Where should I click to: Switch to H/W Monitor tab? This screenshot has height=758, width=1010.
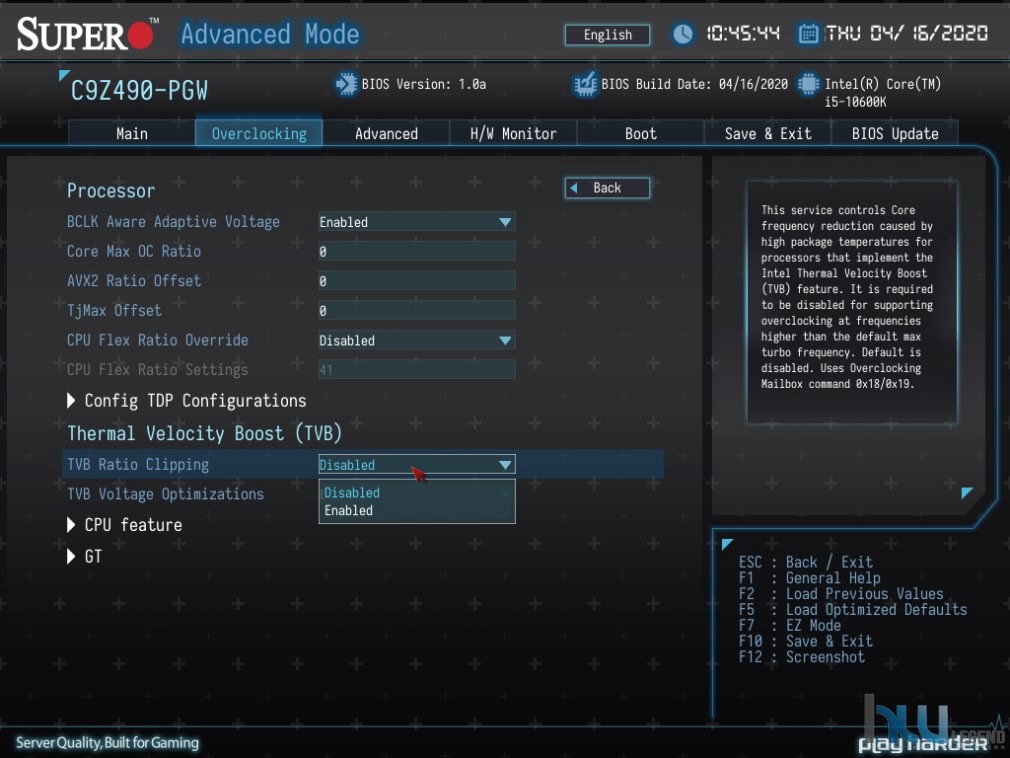pos(513,133)
